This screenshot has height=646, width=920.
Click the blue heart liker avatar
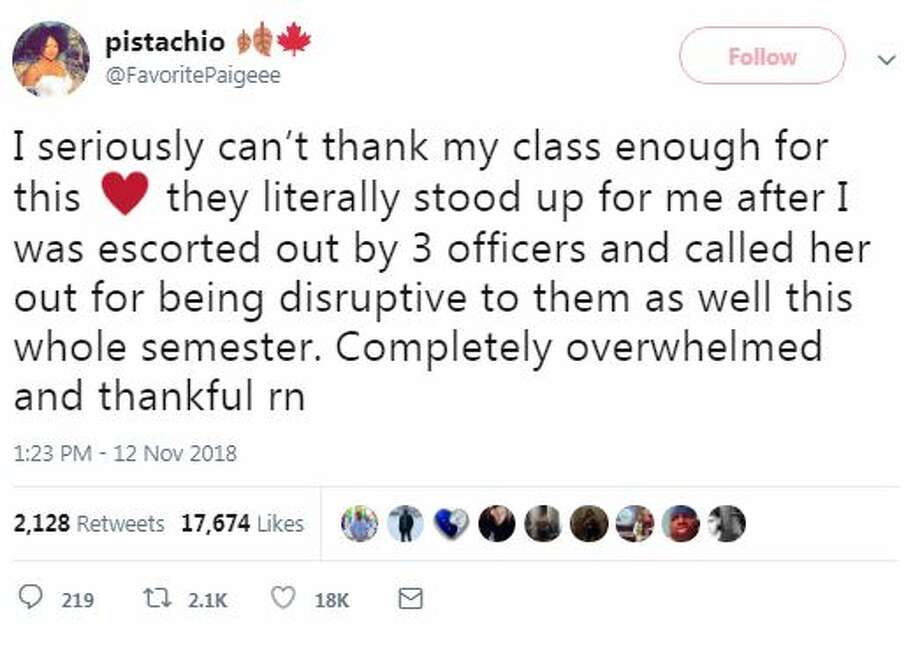[x=451, y=523]
